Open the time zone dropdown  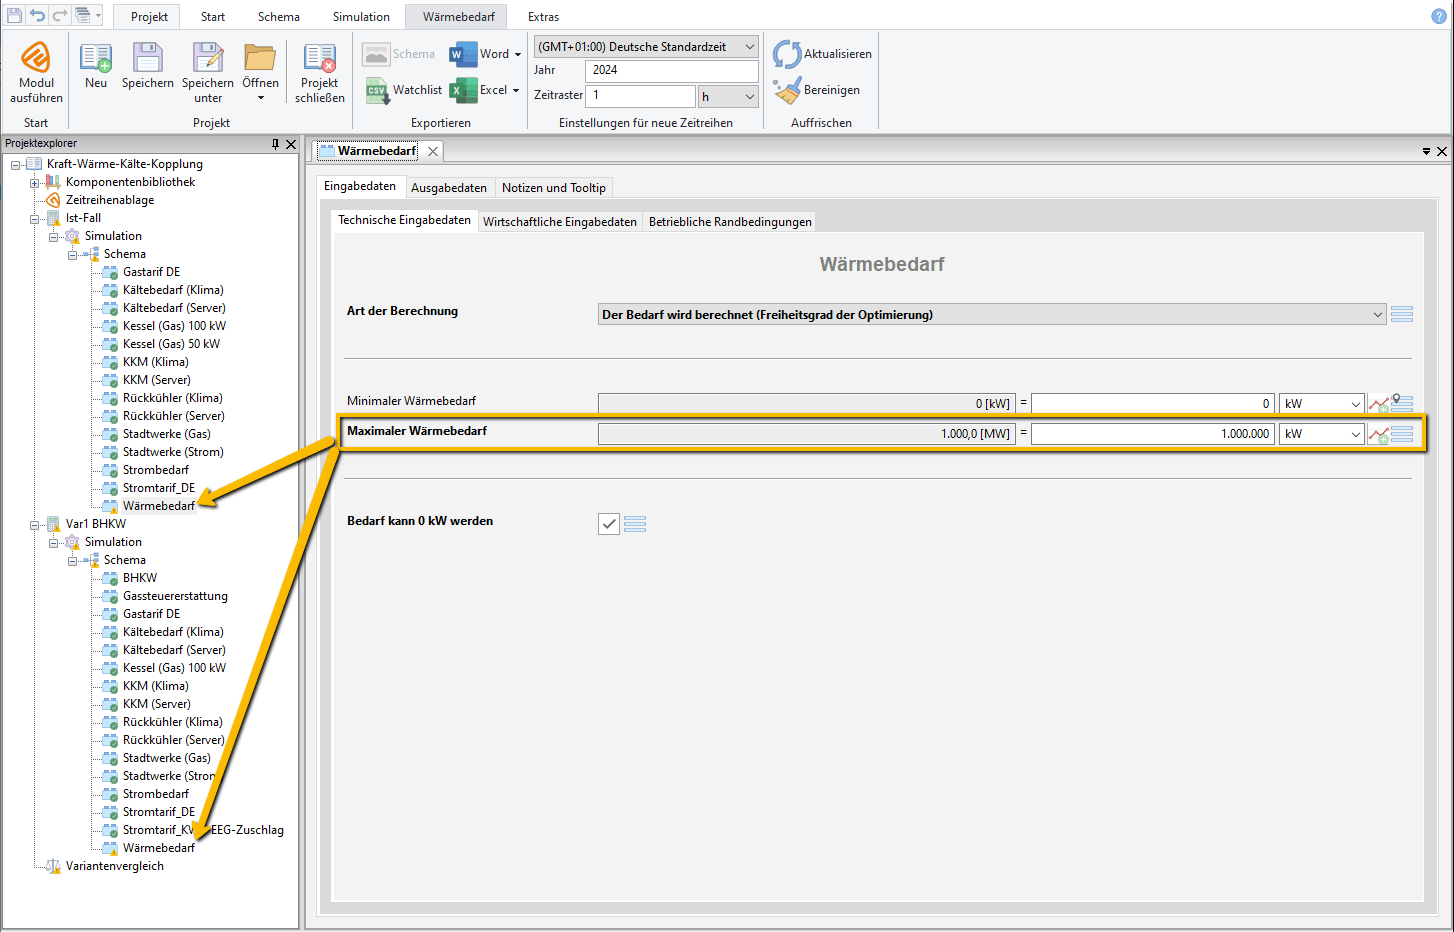click(x=749, y=47)
